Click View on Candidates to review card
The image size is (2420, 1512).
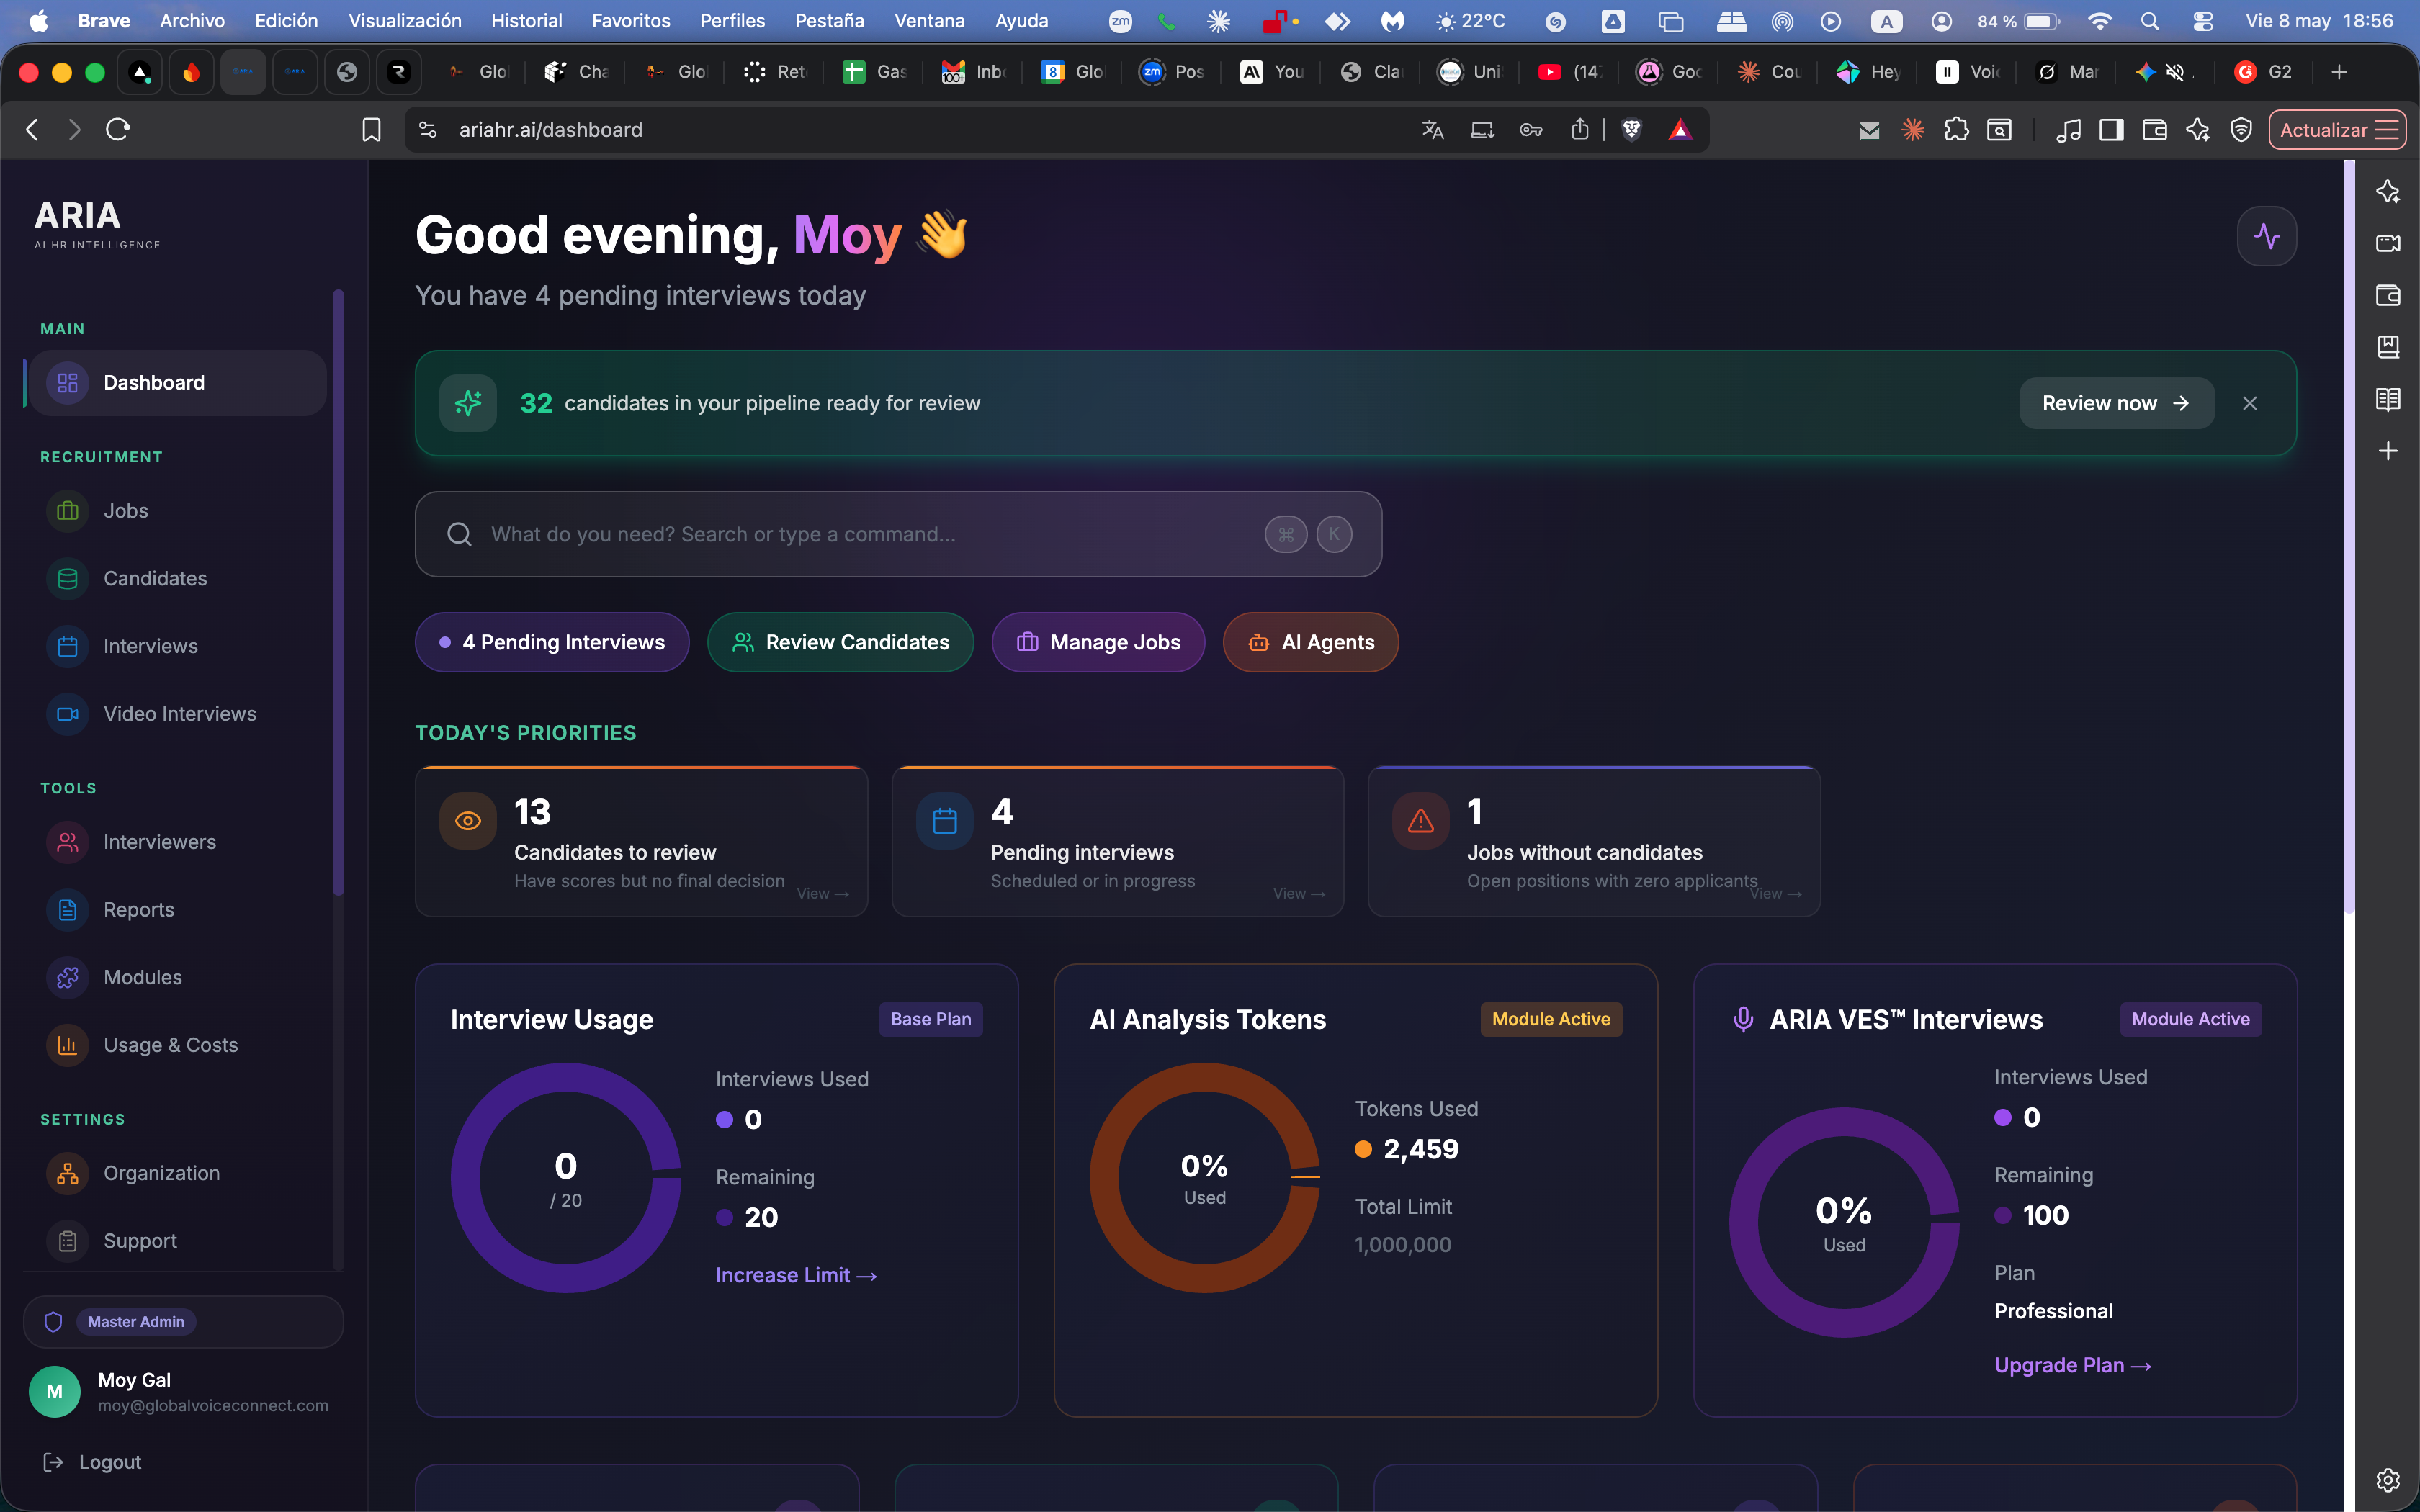click(x=823, y=894)
